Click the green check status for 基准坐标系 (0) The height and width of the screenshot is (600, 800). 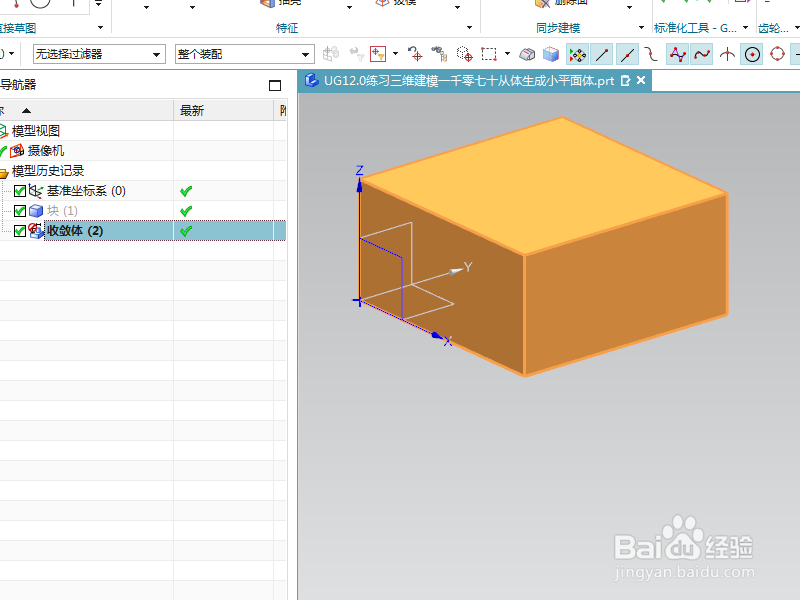(x=186, y=191)
